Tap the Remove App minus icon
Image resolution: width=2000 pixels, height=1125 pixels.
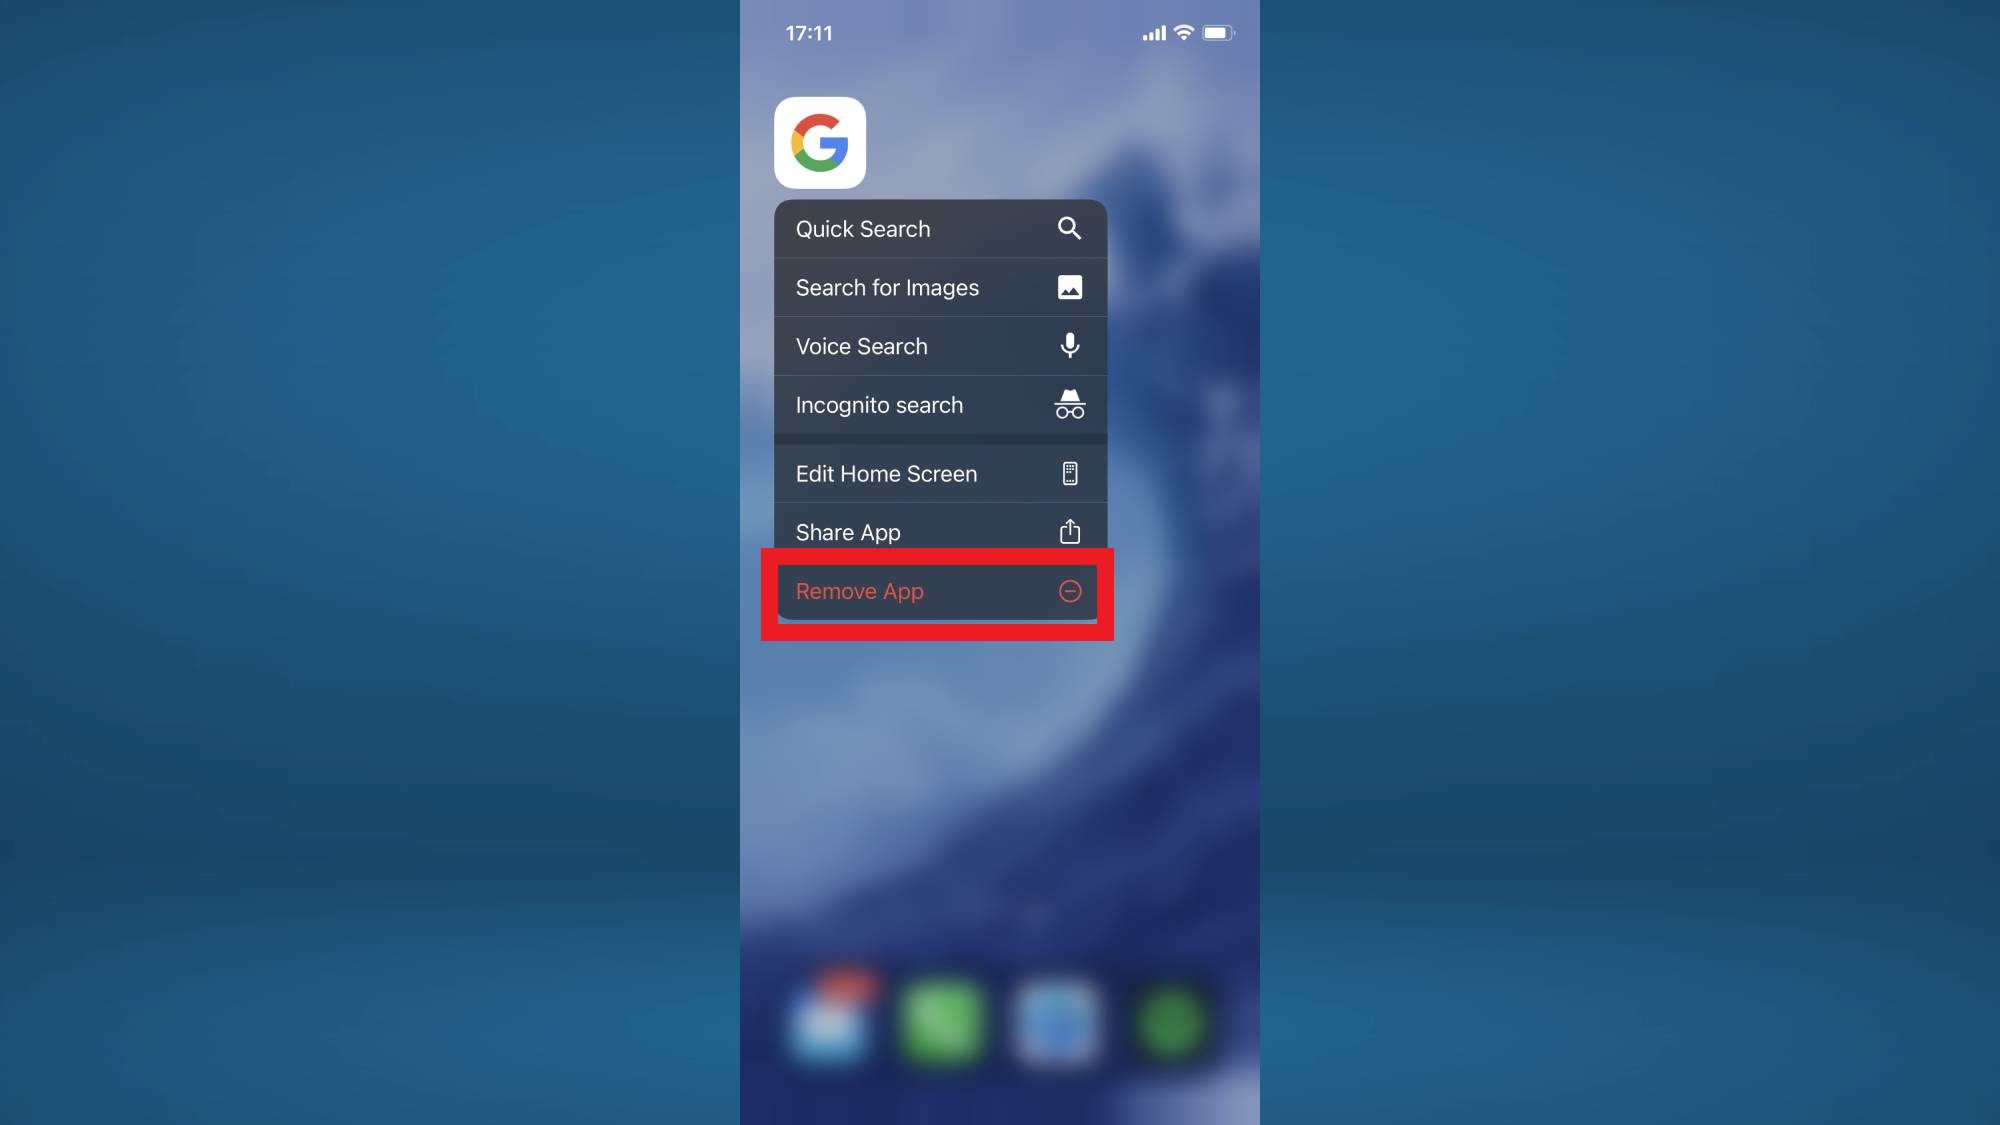[x=1070, y=591]
